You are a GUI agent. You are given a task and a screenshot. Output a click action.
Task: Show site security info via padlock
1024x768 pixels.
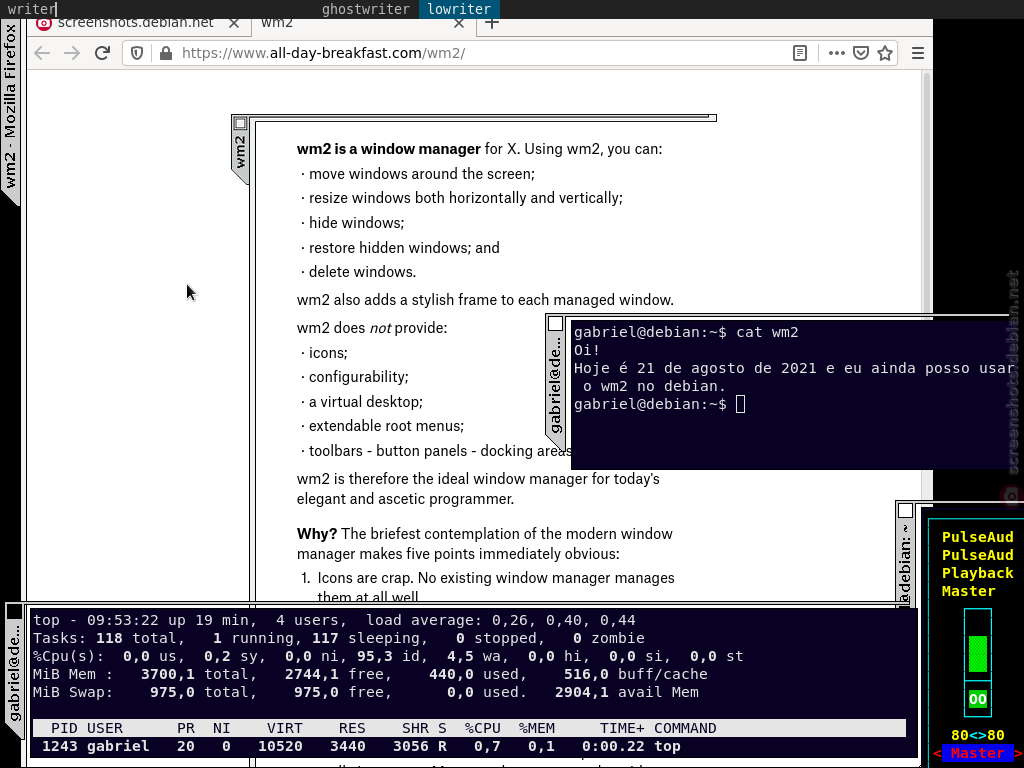(166, 53)
